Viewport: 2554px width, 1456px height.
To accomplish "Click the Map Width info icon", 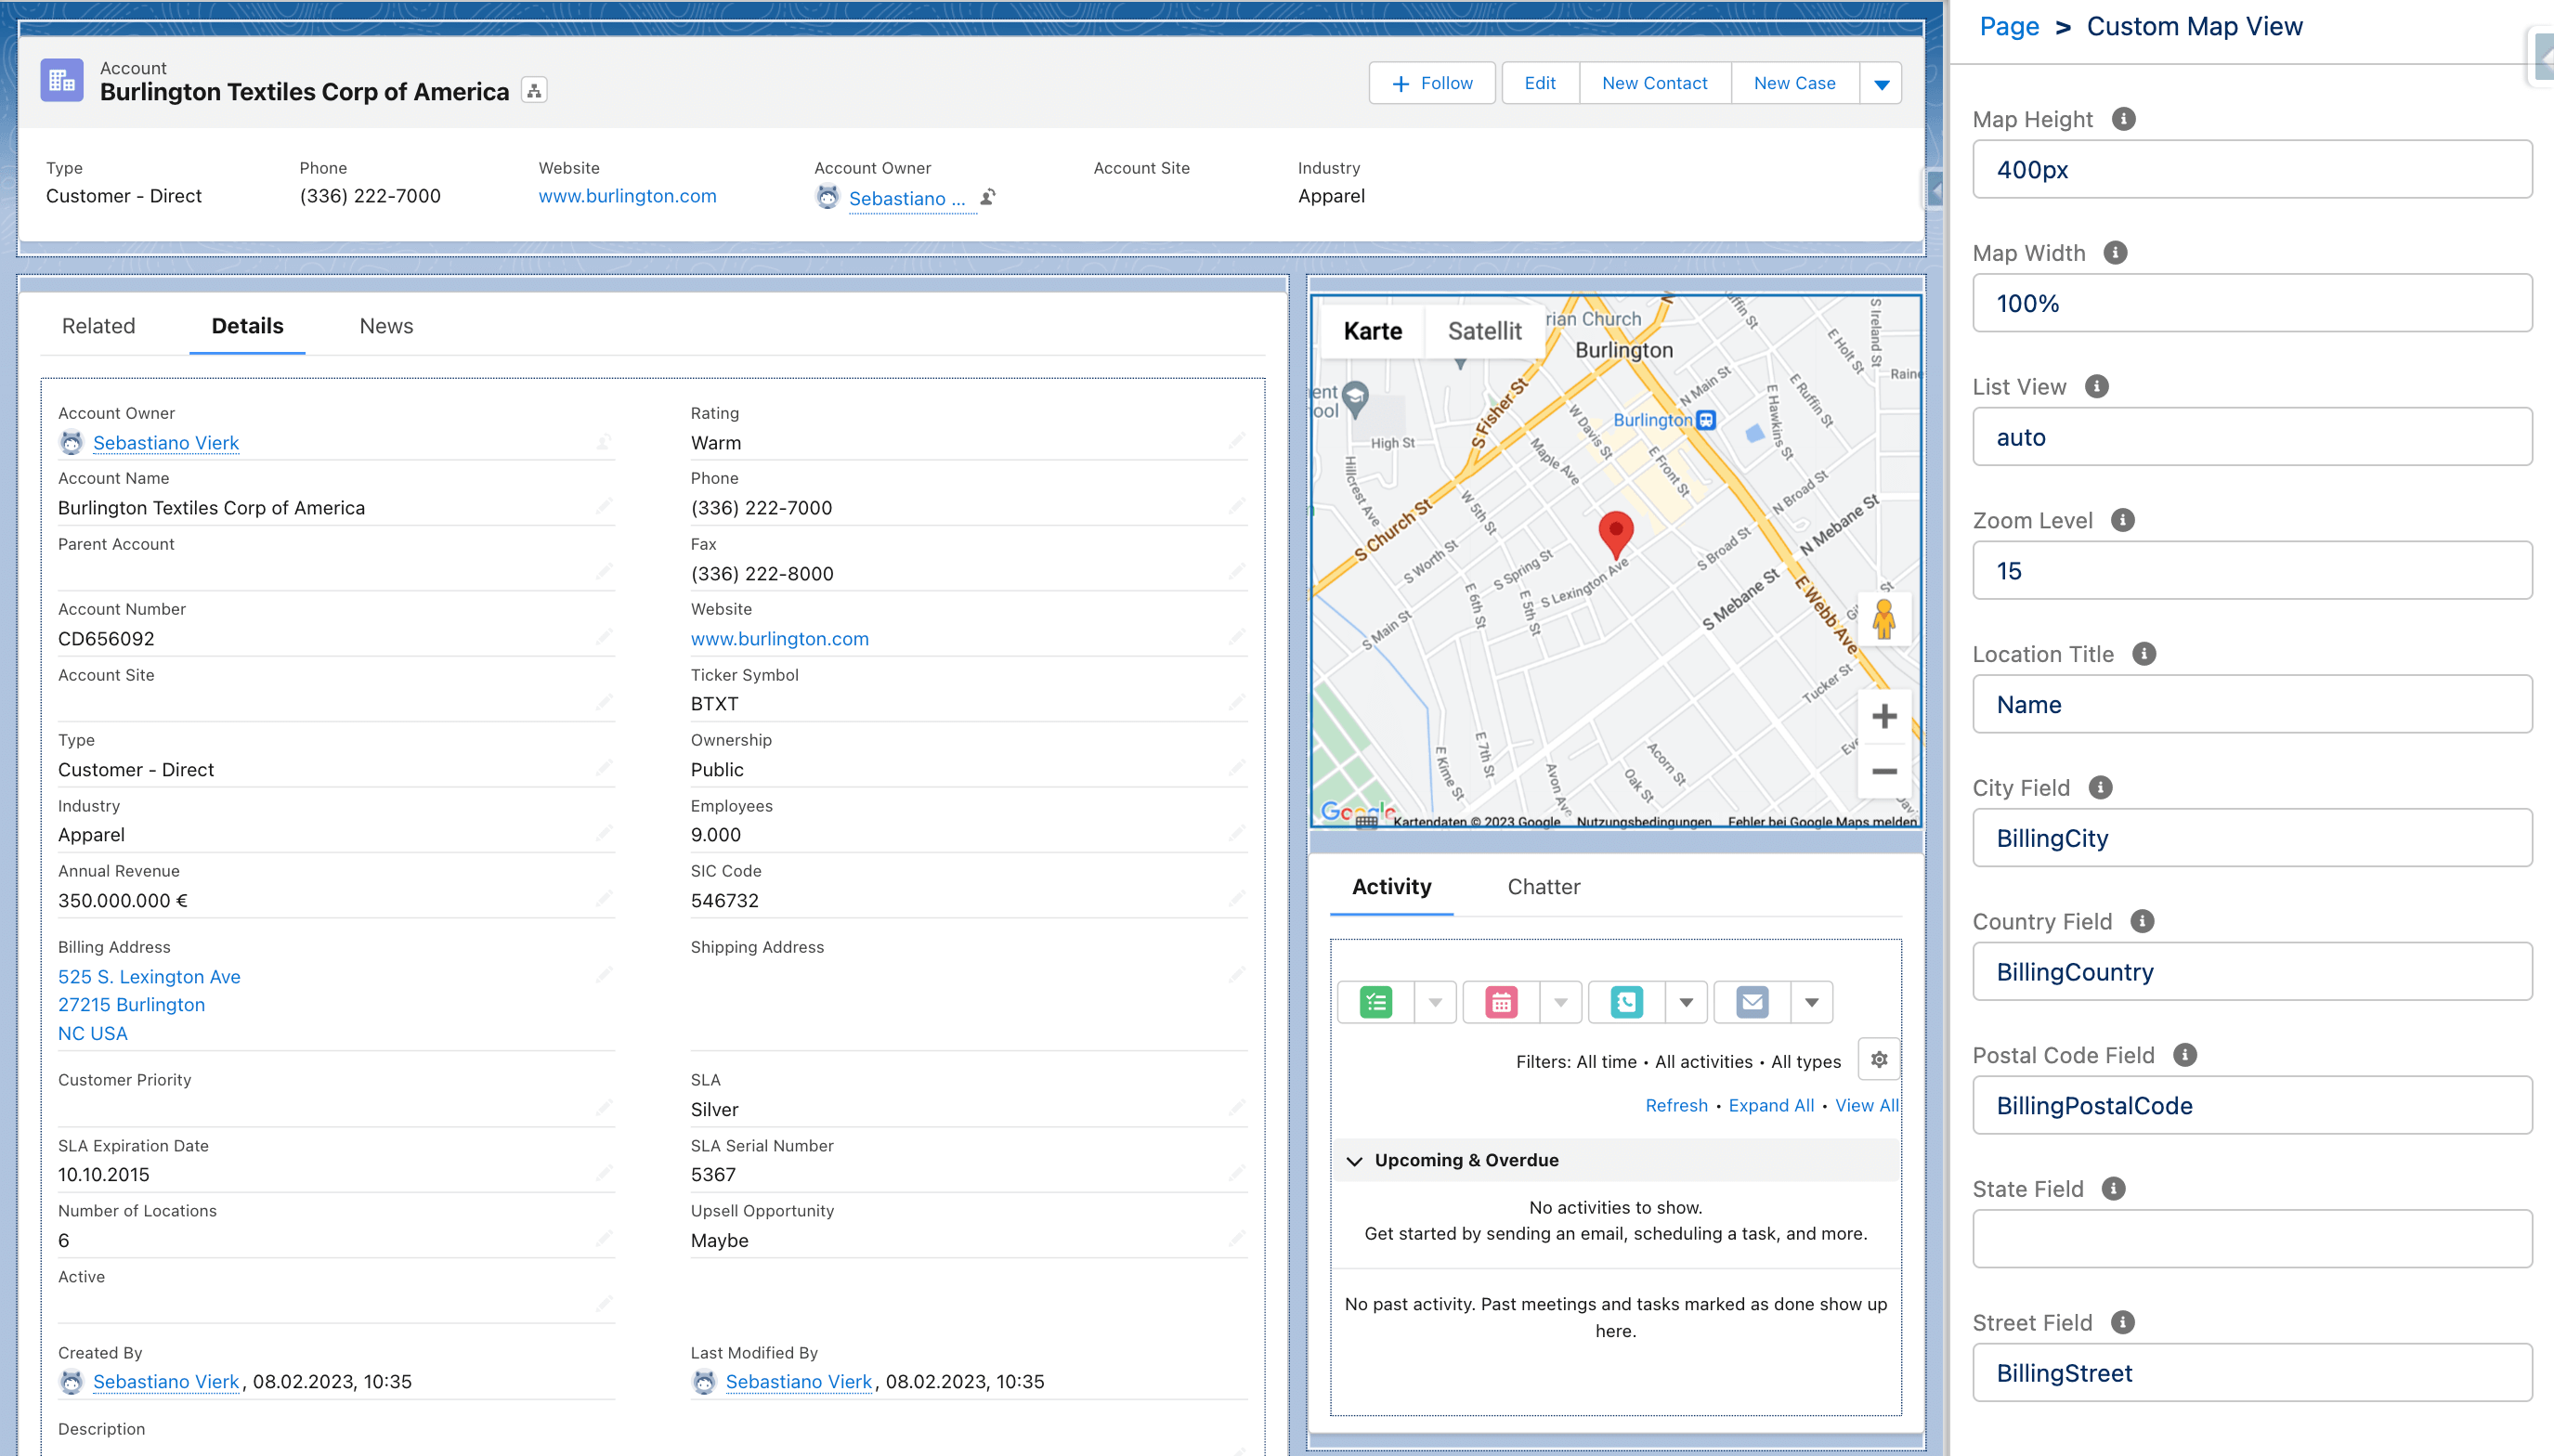I will [x=2115, y=253].
